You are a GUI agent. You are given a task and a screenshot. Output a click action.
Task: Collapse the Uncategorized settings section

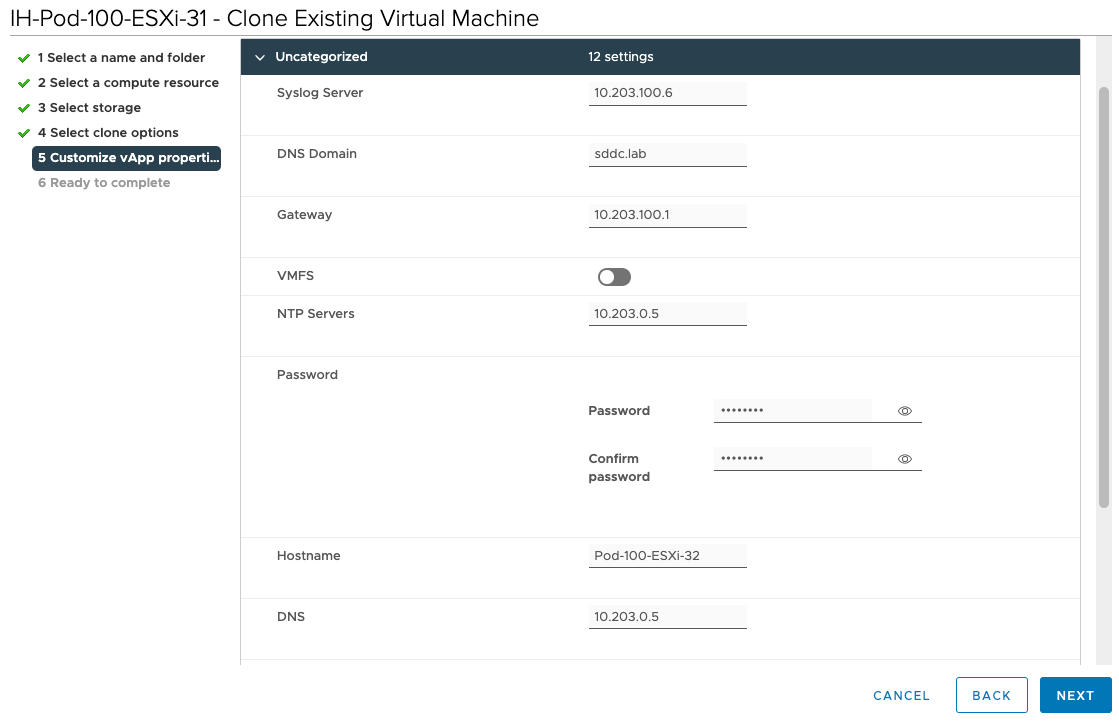click(260, 58)
